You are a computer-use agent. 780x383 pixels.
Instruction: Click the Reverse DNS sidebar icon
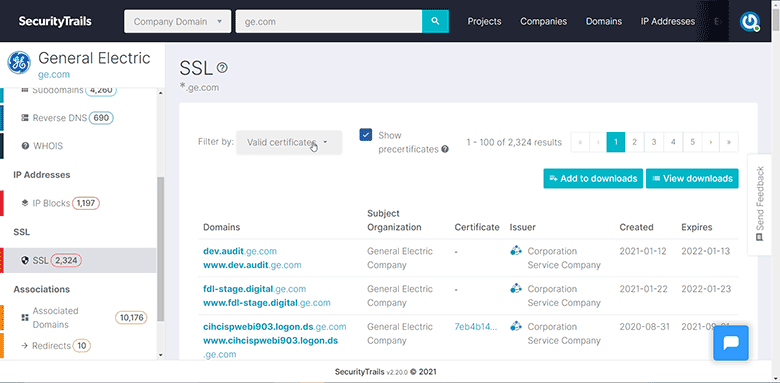pyautogui.click(x=25, y=118)
